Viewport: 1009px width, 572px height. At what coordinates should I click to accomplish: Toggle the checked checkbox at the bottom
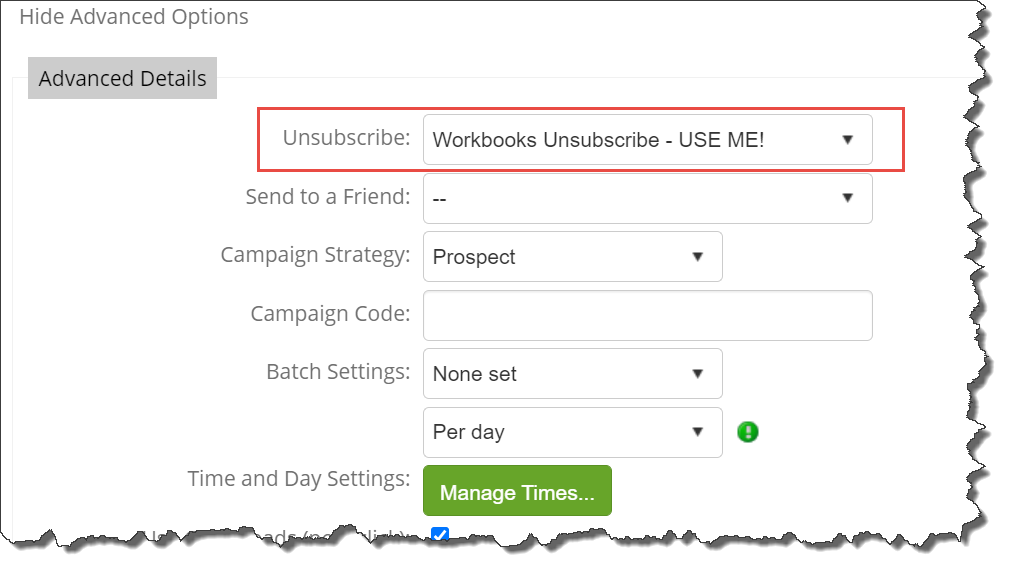tap(440, 534)
